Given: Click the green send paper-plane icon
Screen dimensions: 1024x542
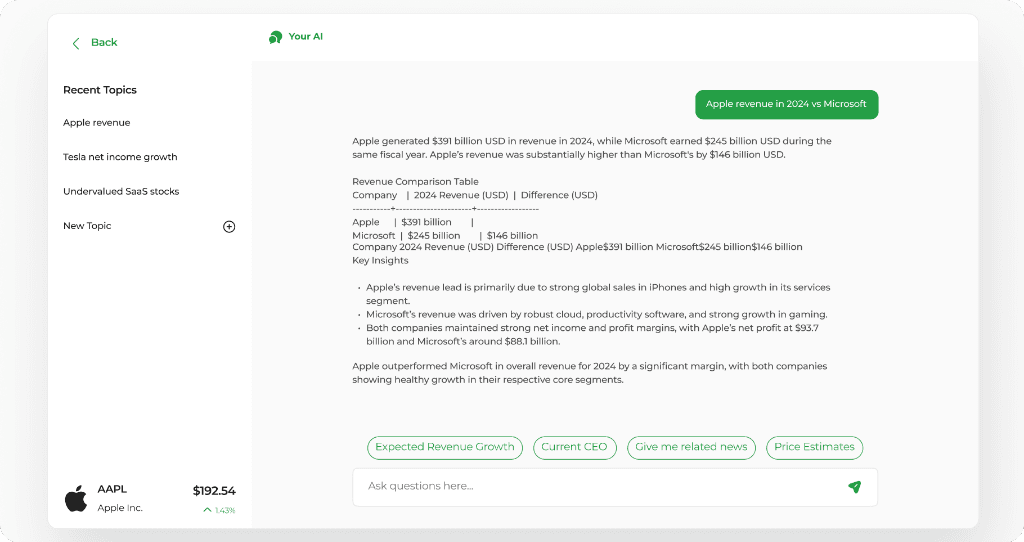Looking at the screenshot, I should (854, 486).
